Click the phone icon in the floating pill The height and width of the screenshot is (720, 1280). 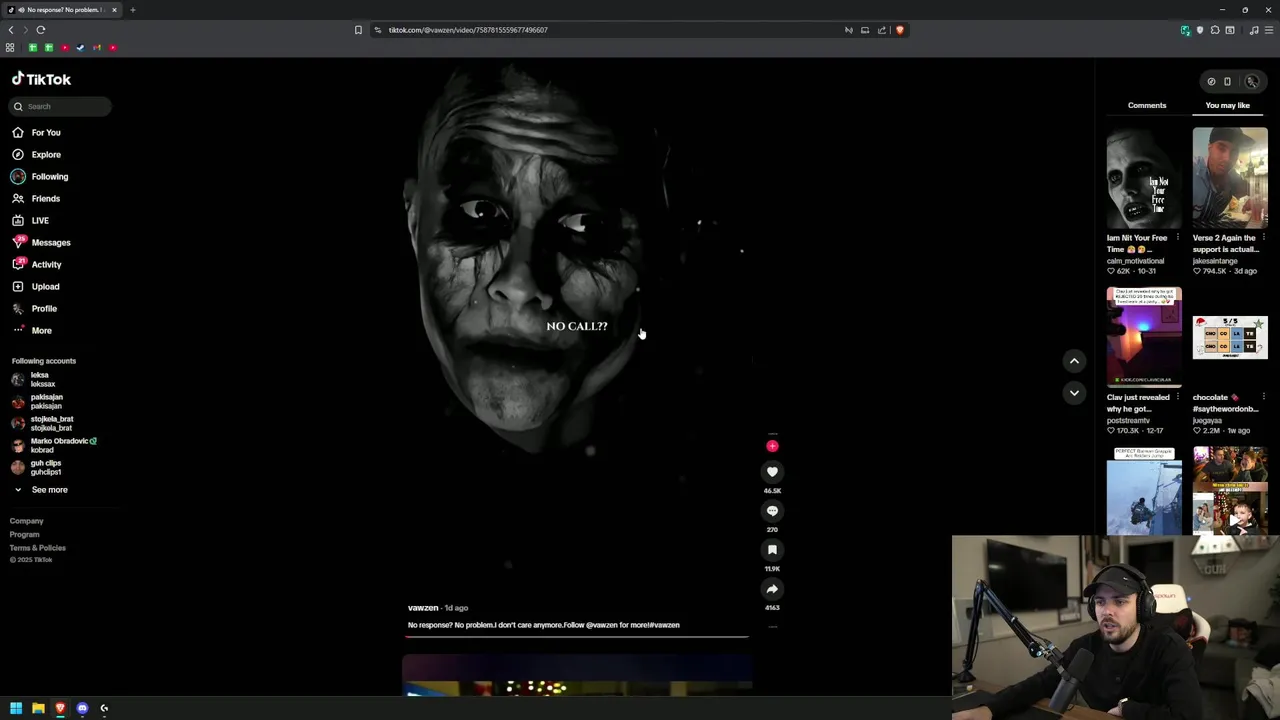[x=1228, y=82]
